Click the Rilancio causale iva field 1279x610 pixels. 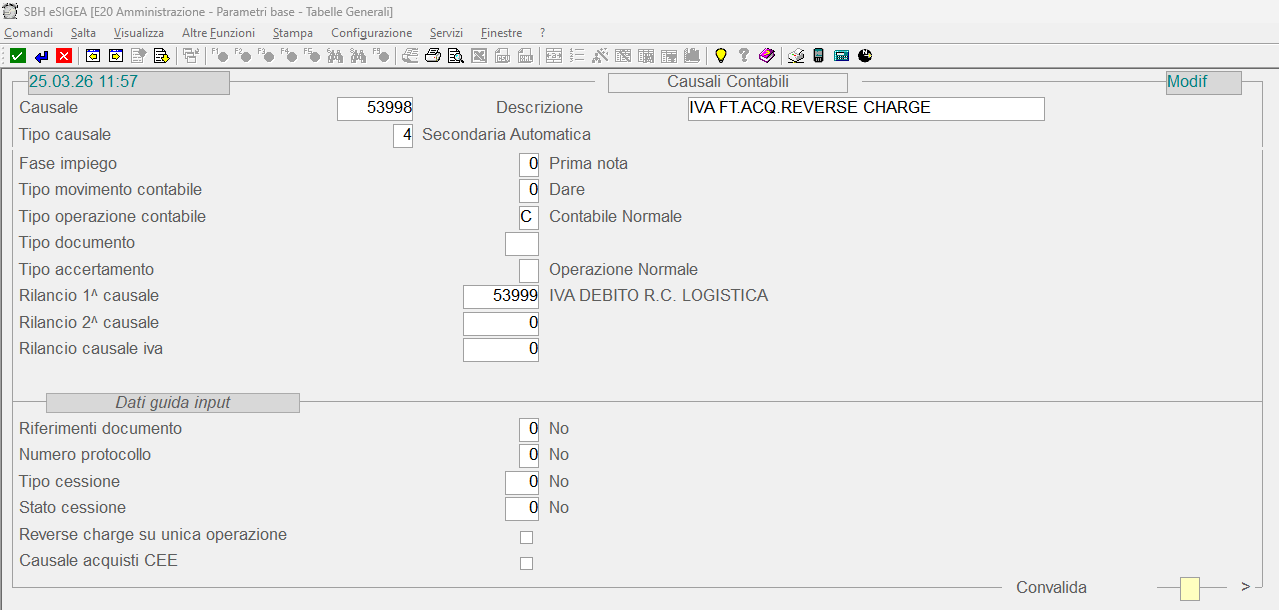(x=501, y=349)
